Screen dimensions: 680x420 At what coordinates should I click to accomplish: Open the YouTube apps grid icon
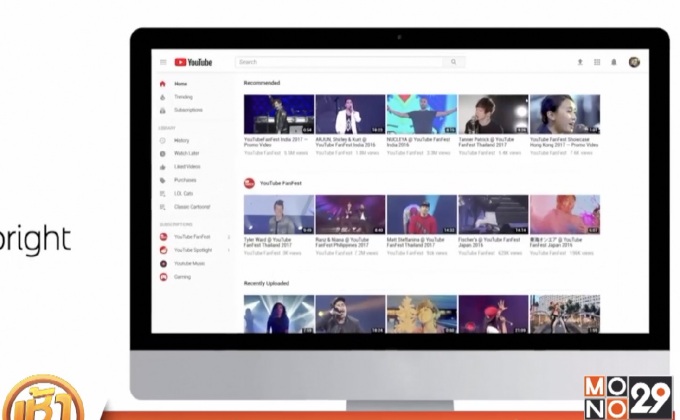(x=597, y=62)
